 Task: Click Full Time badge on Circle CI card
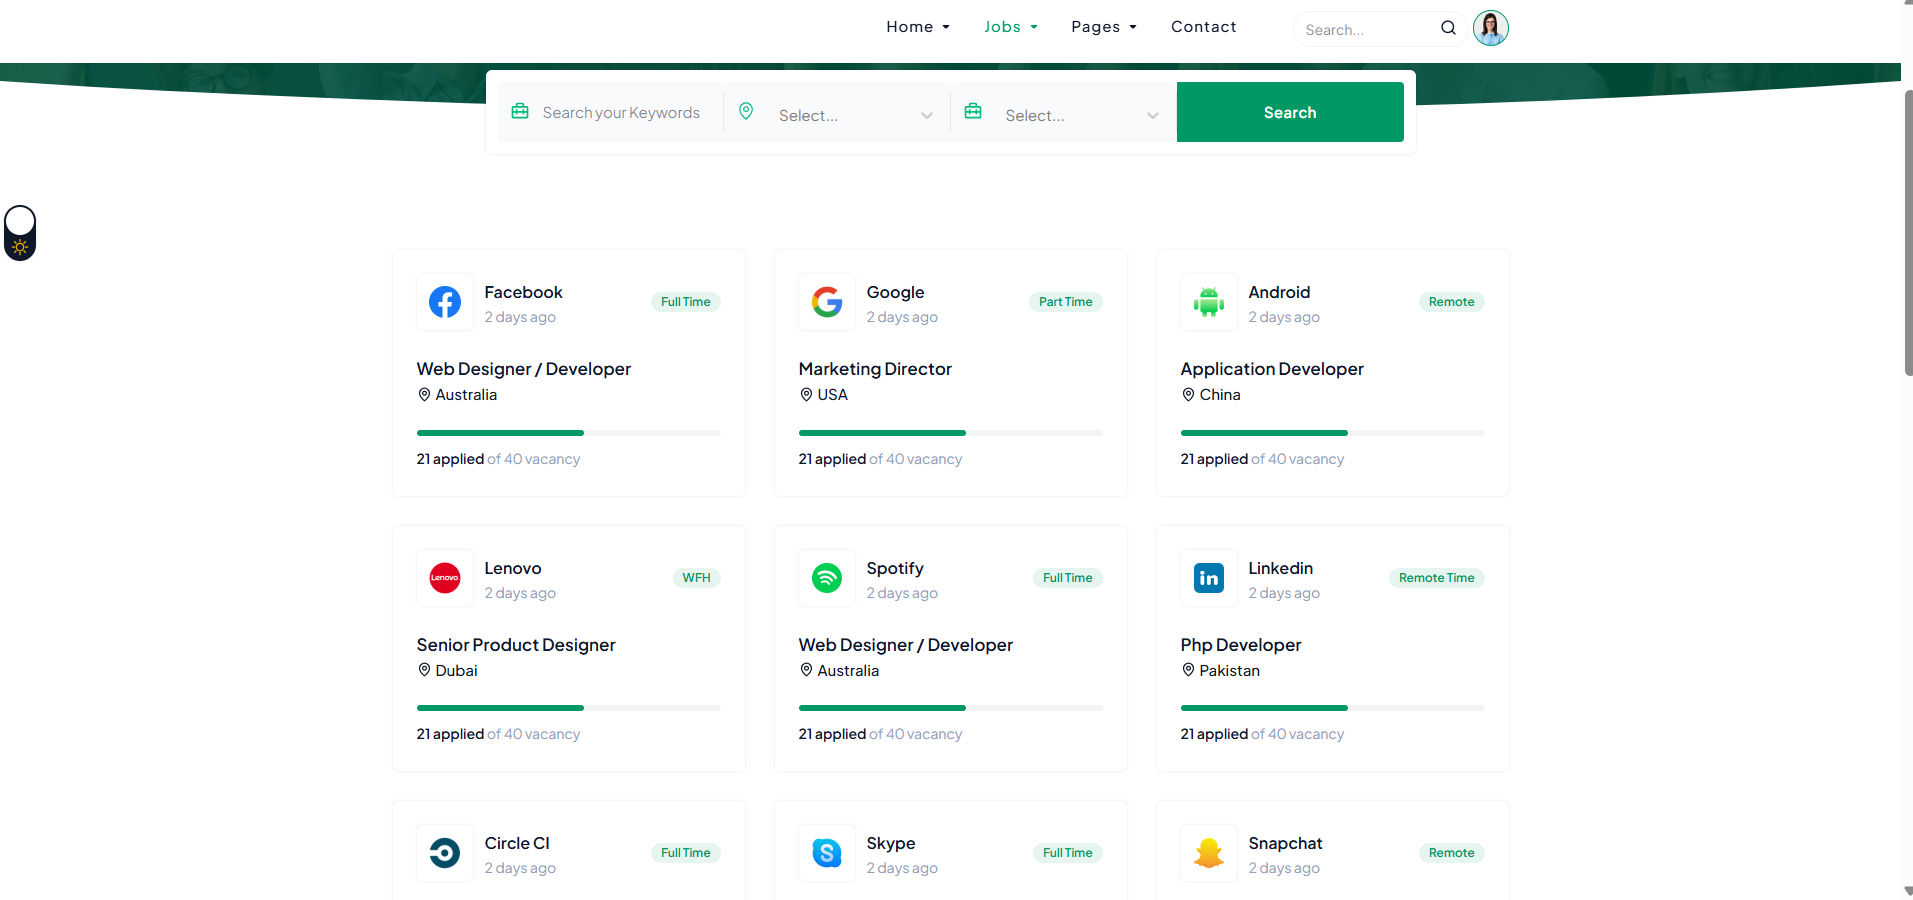click(686, 853)
